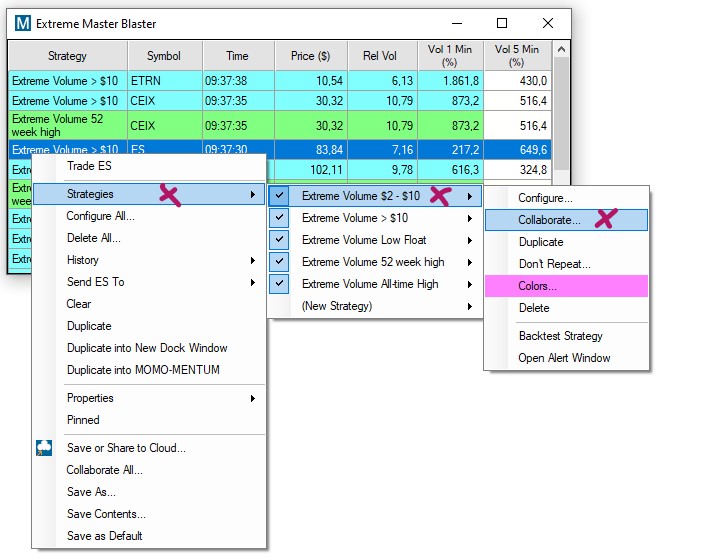Choose Duplicate into MOMO-MENTUM

(143, 370)
